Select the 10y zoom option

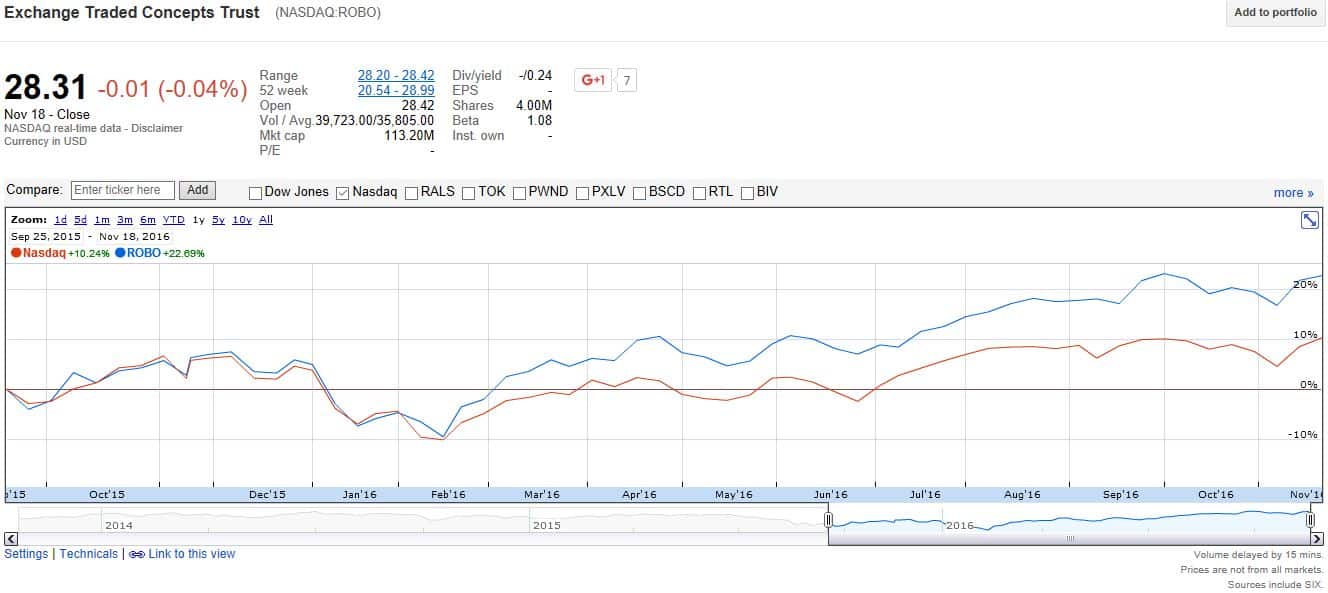click(x=242, y=220)
